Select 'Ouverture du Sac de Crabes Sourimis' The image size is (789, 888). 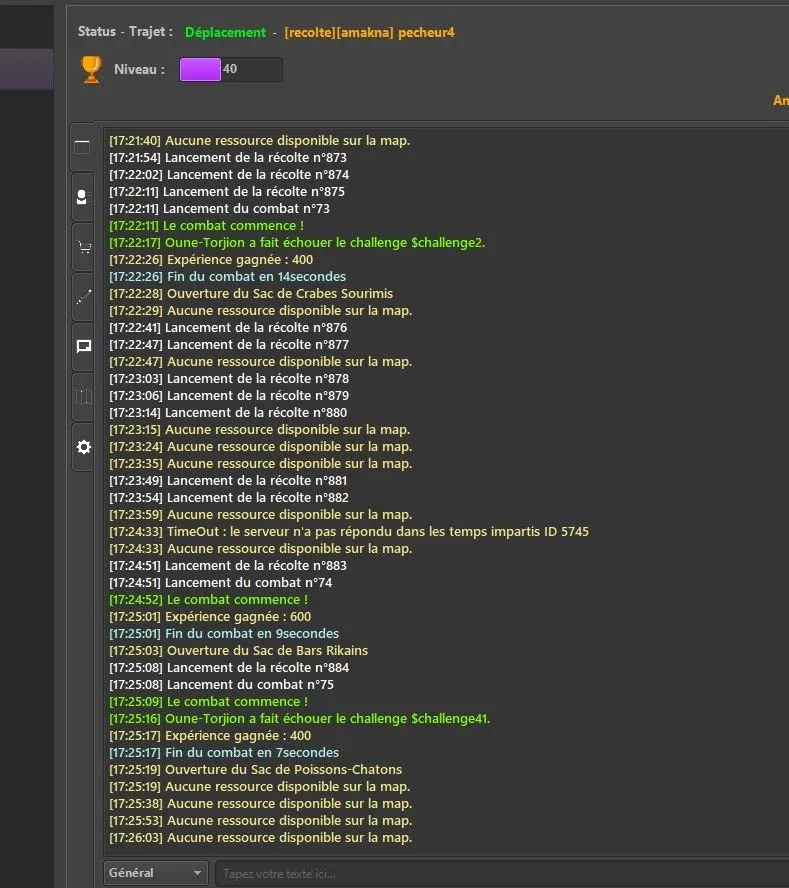[251, 293]
